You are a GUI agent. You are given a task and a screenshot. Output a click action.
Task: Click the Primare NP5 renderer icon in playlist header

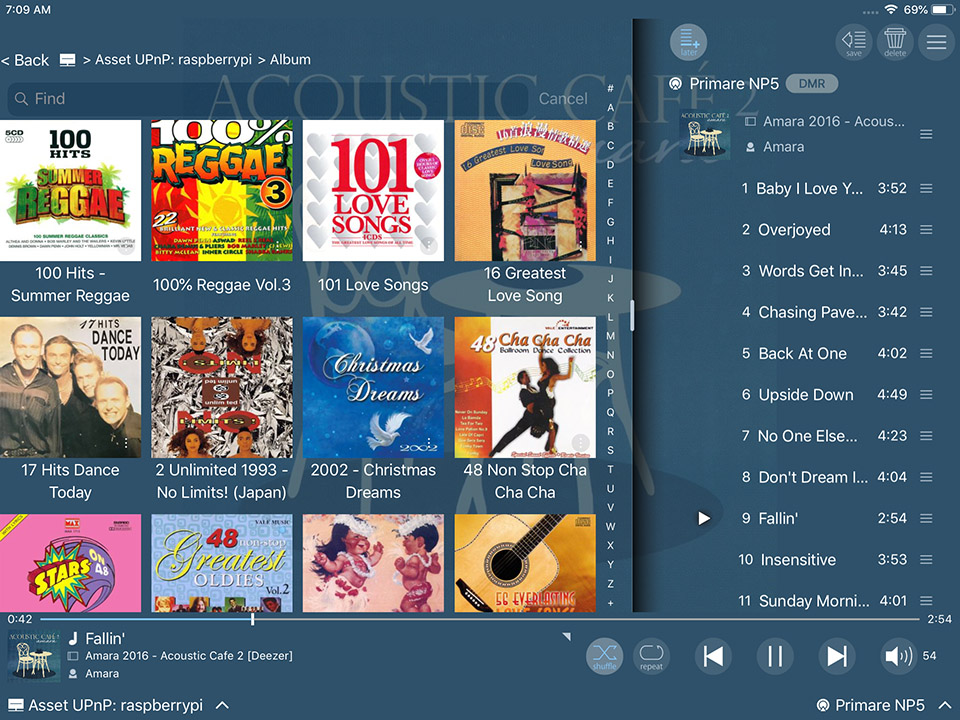tap(675, 84)
